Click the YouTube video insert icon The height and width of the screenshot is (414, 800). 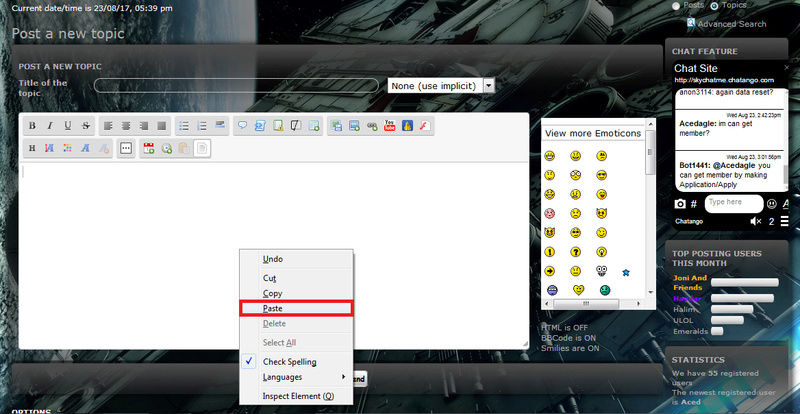(390, 126)
